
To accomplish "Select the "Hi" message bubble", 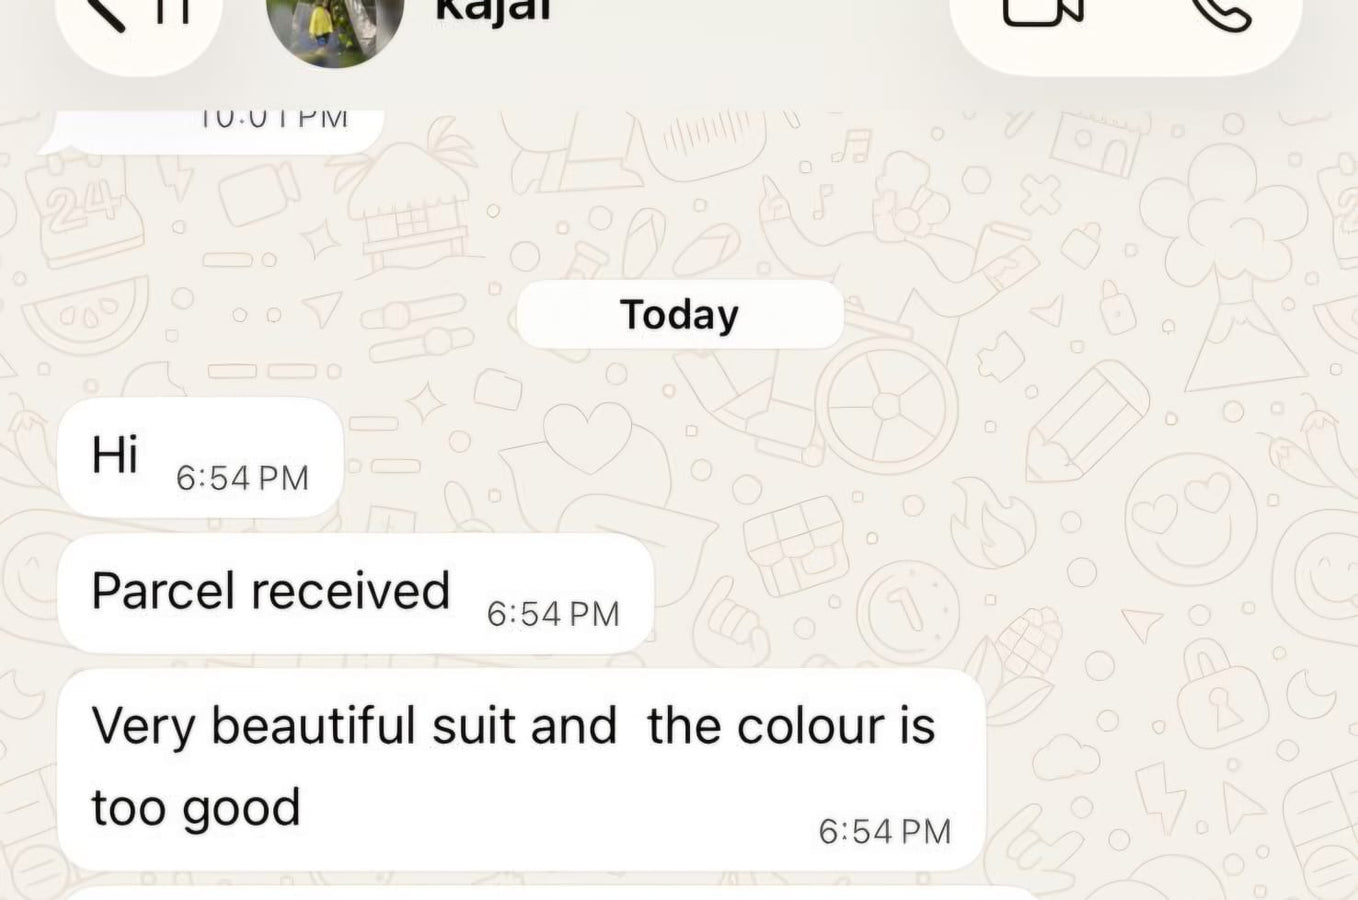I will click(x=200, y=457).
